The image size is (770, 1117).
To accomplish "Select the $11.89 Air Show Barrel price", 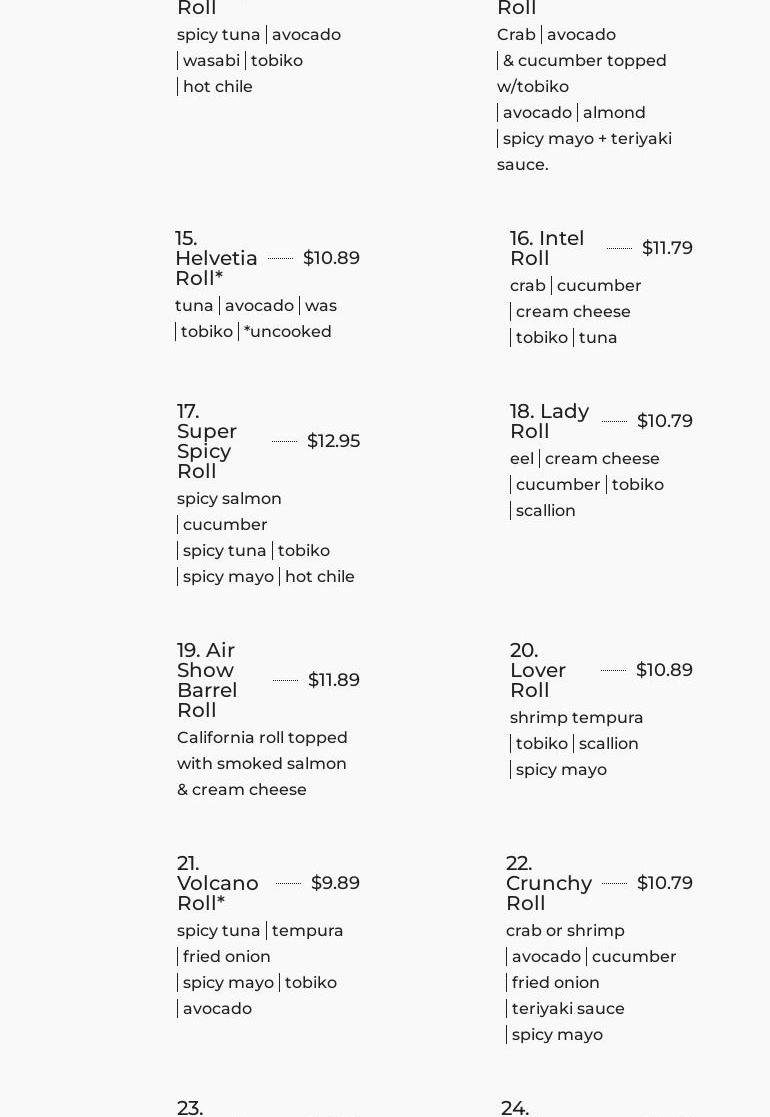I will tap(333, 680).
